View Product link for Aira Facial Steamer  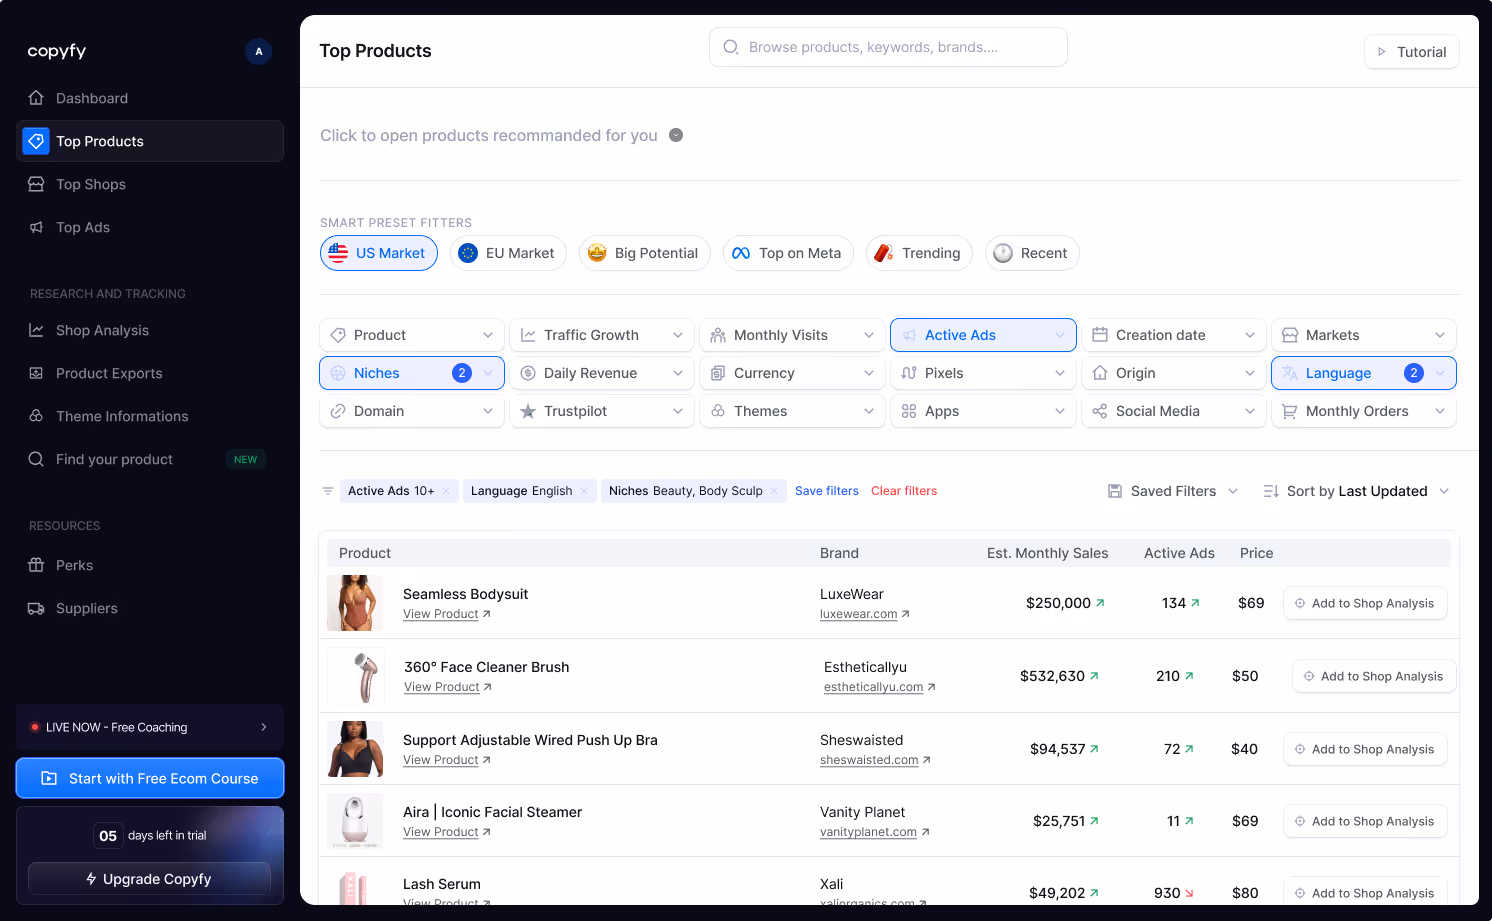point(447,832)
